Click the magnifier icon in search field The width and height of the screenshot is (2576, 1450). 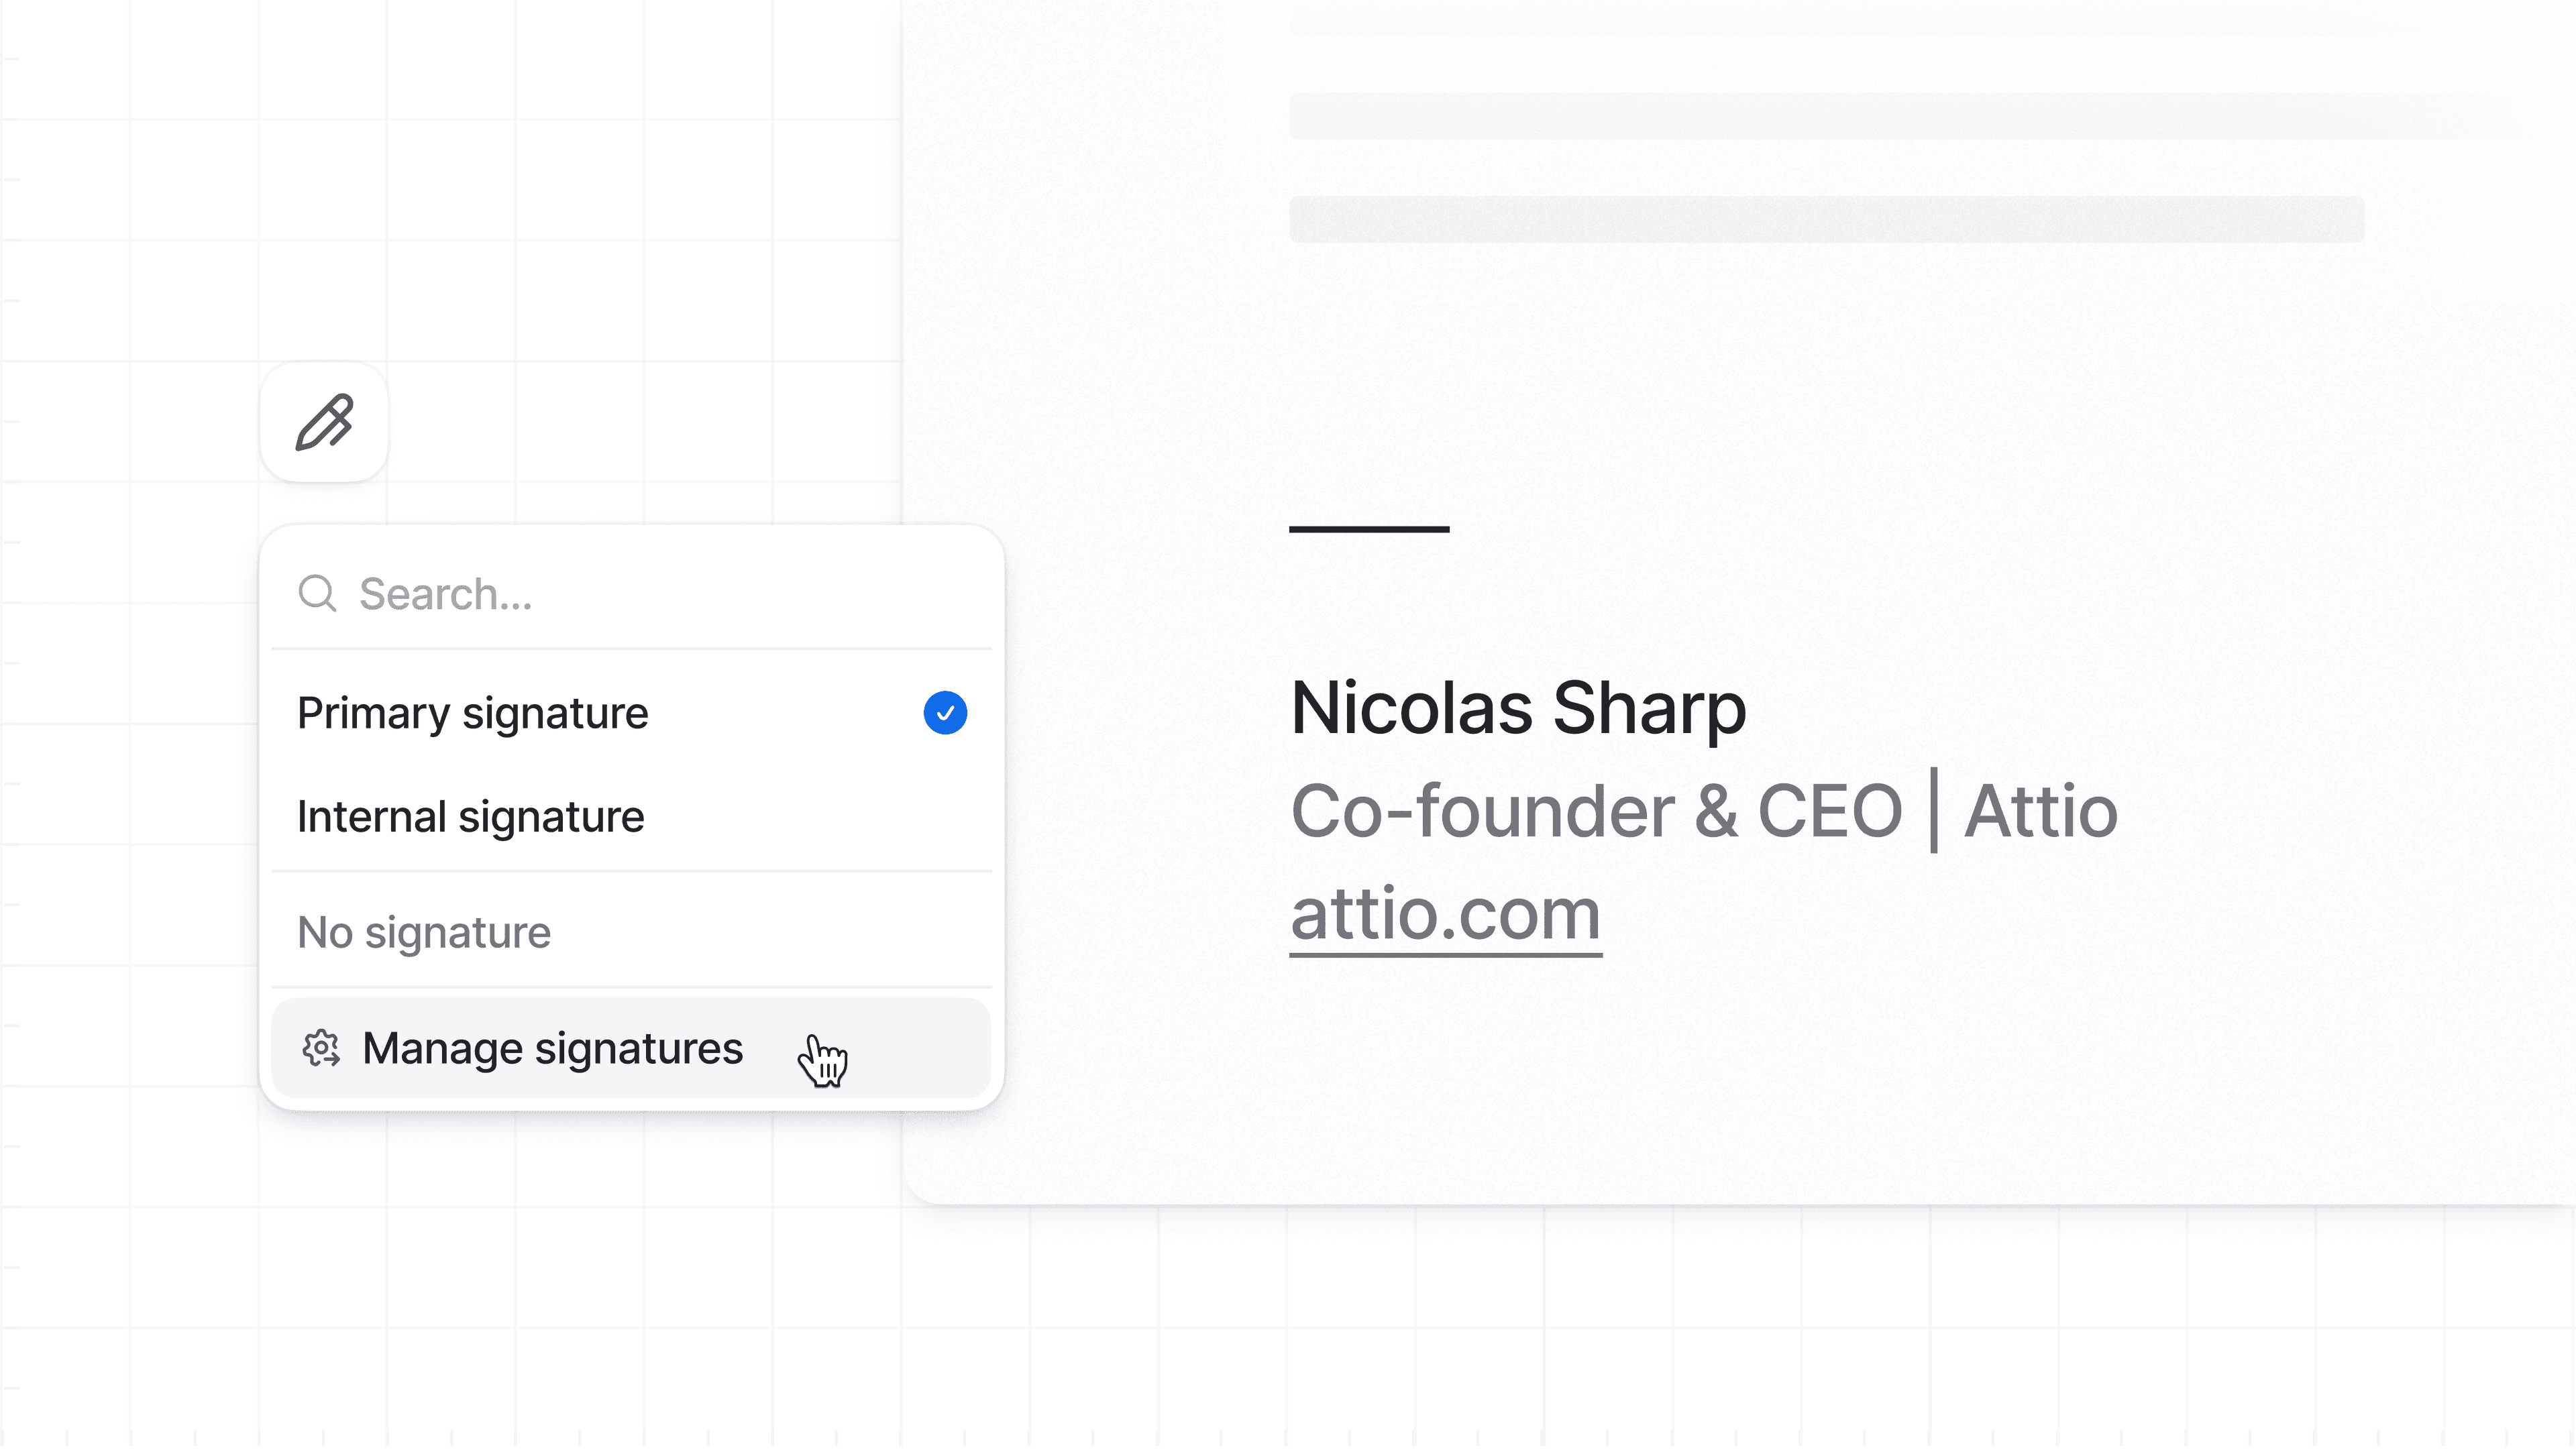(317, 593)
